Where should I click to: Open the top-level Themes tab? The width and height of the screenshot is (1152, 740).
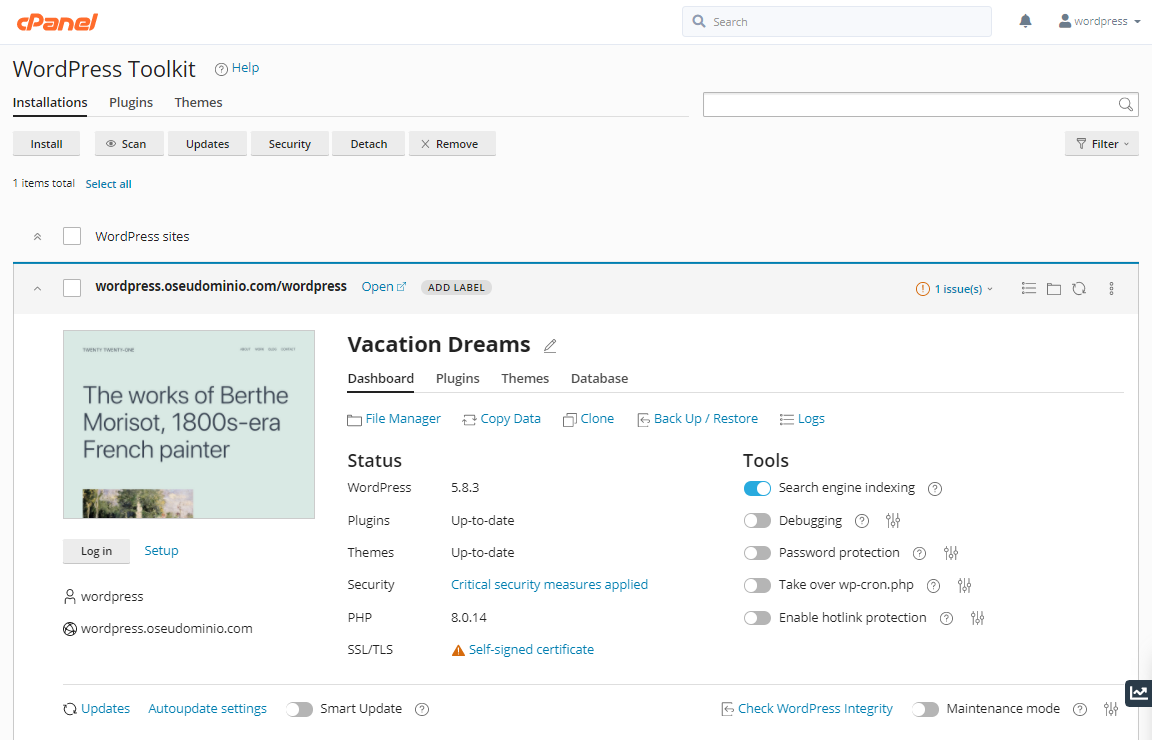coord(198,103)
